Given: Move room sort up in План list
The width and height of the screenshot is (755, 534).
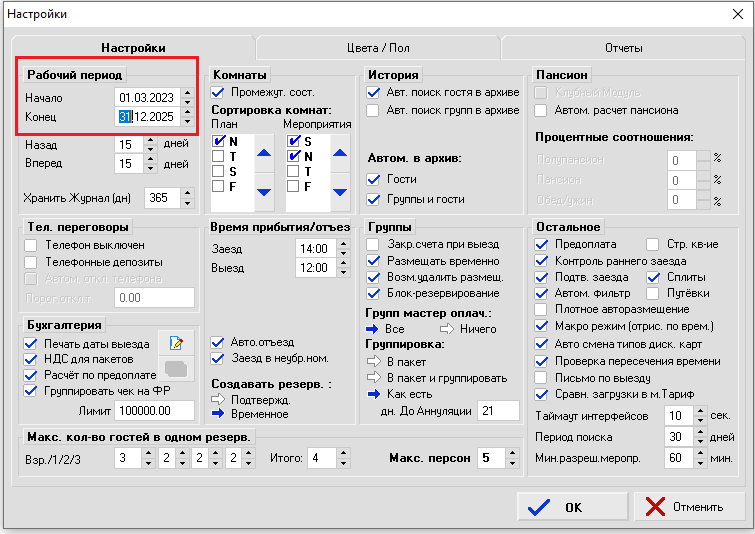Looking at the screenshot, I should (264, 153).
